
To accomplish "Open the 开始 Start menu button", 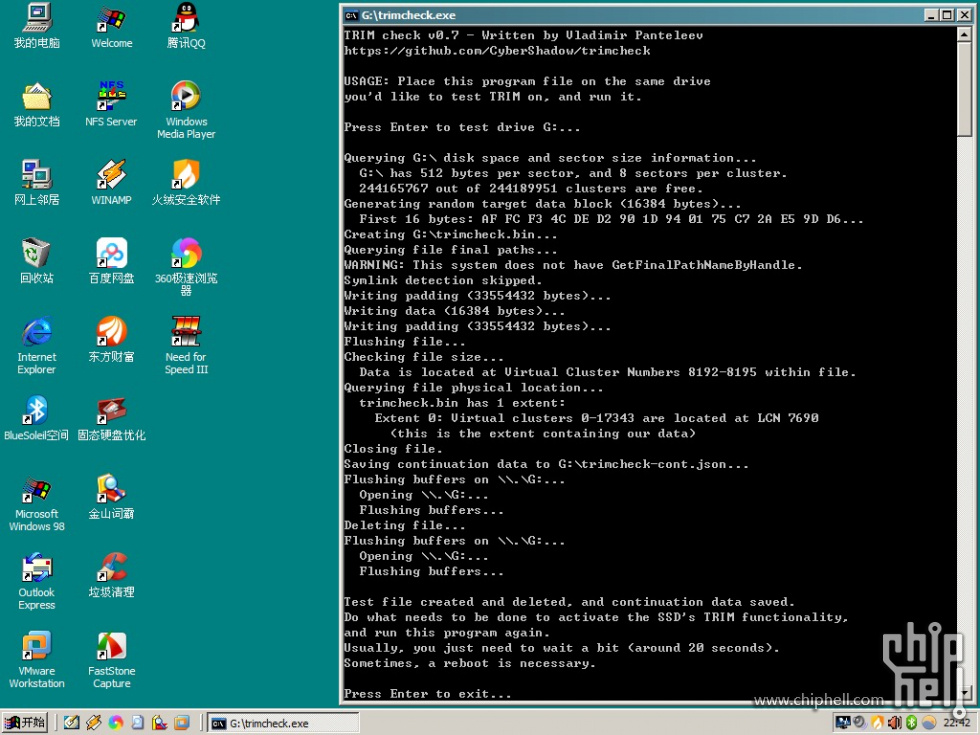I will (25, 722).
